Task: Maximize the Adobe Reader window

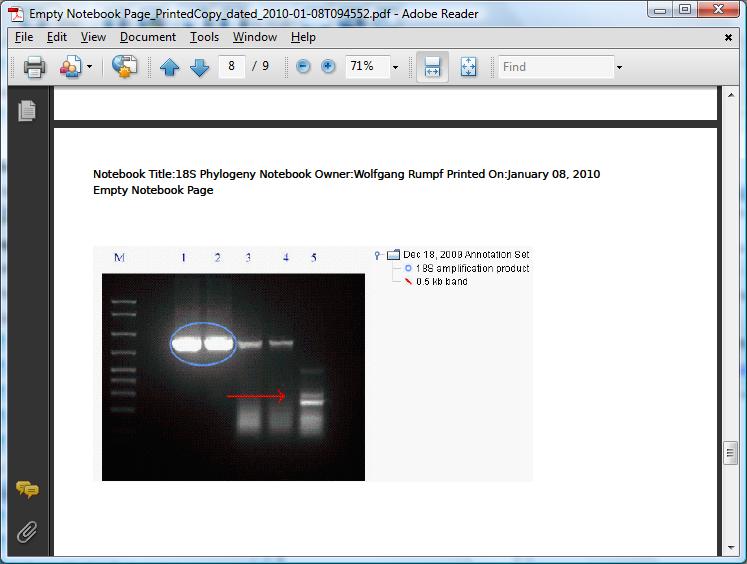Action: click(685, 10)
